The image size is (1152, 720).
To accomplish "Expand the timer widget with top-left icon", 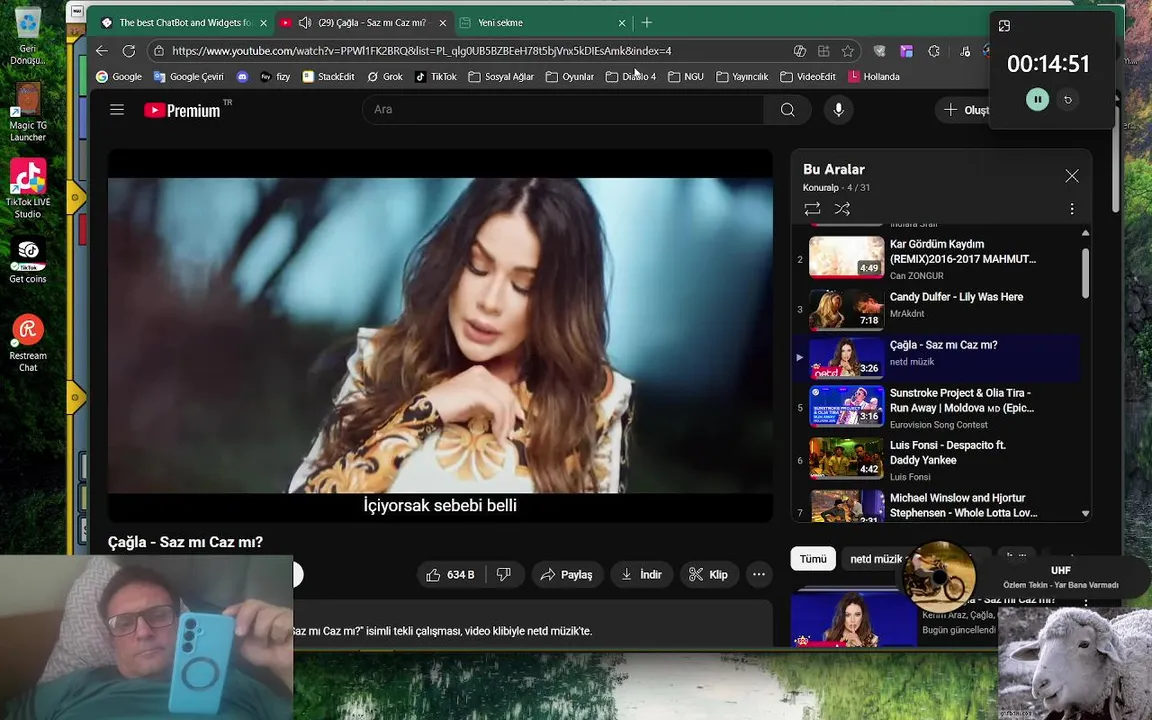I will [x=1004, y=26].
